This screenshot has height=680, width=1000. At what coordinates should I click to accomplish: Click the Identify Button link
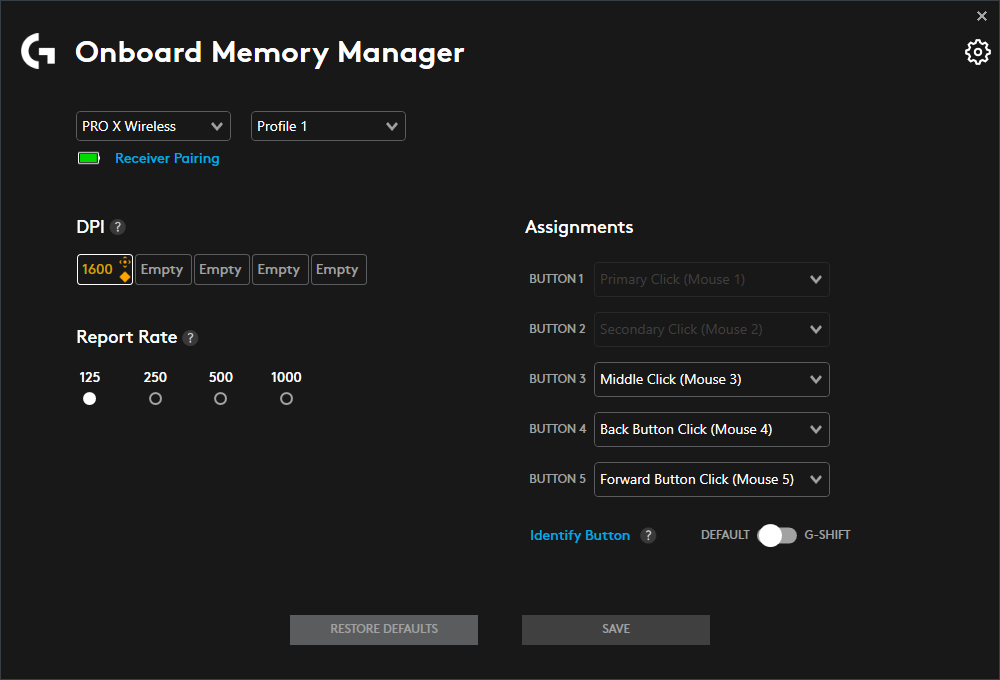580,535
